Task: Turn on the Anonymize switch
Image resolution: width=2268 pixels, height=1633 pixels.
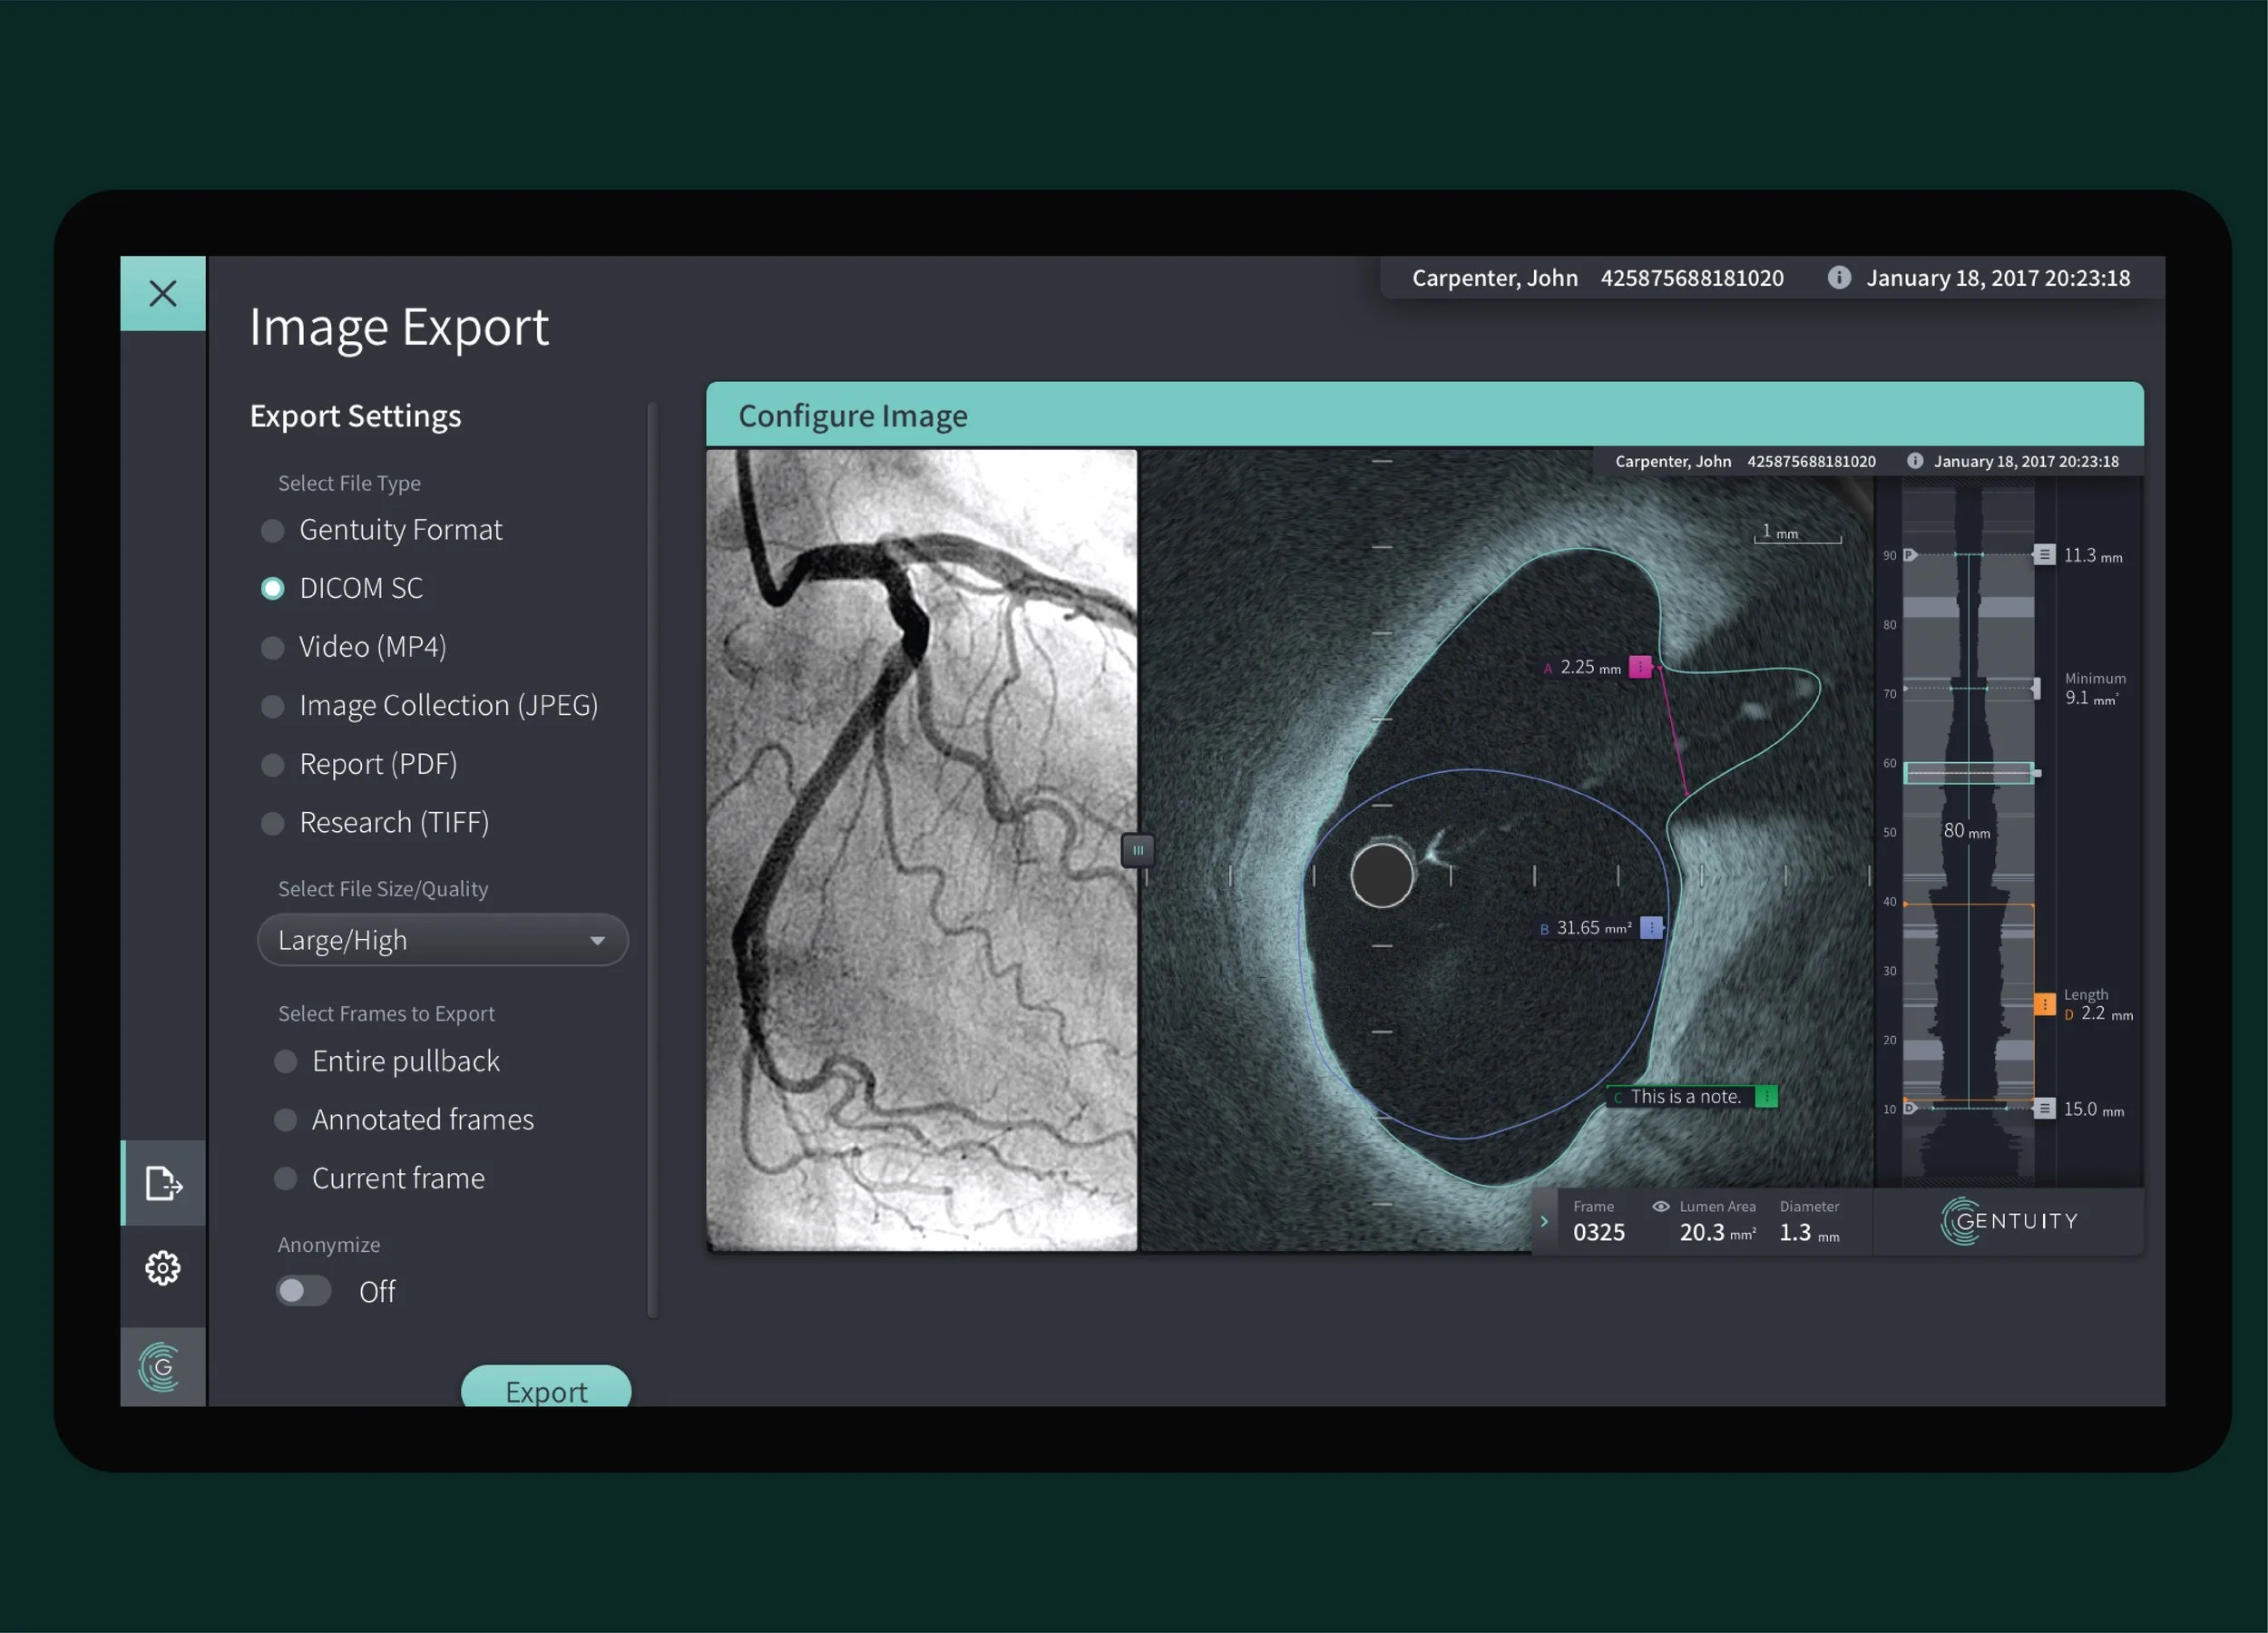Action: click(304, 1291)
